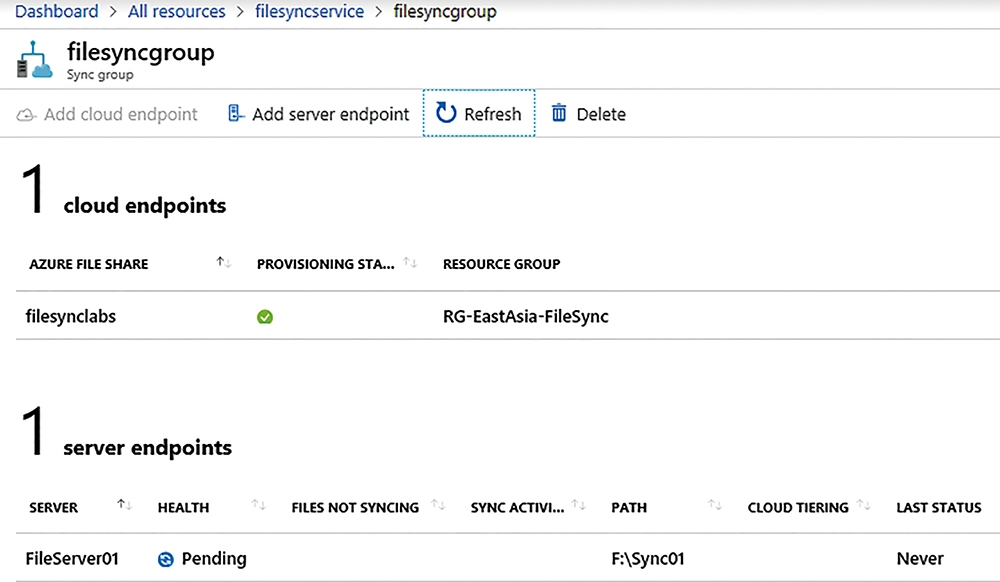
Task: Sort by FILES NOT SYNCING arrows
Action: click(x=438, y=505)
